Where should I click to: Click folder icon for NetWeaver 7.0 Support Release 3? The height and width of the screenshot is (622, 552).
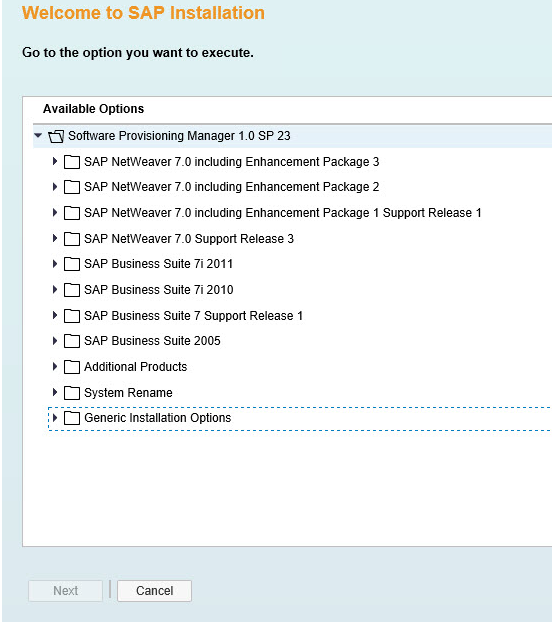(x=72, y=239)
